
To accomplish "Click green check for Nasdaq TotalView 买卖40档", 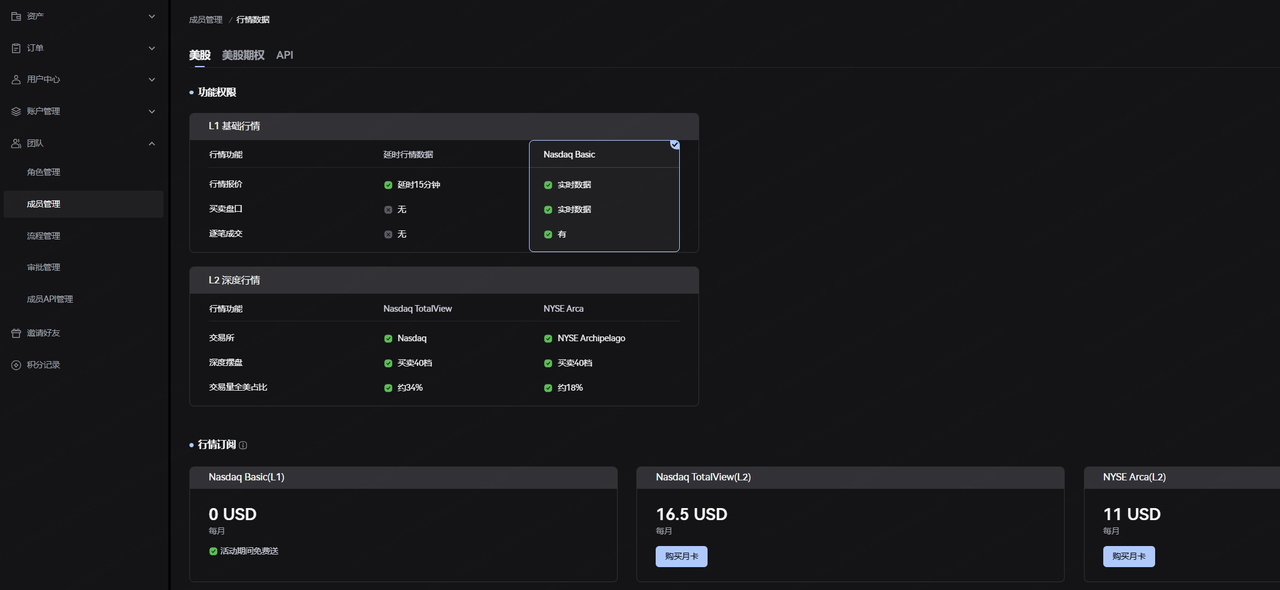I will 388,363.
